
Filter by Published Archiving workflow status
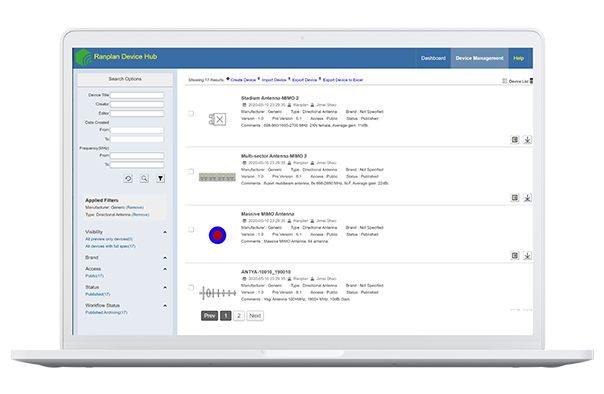coord(106,312)
